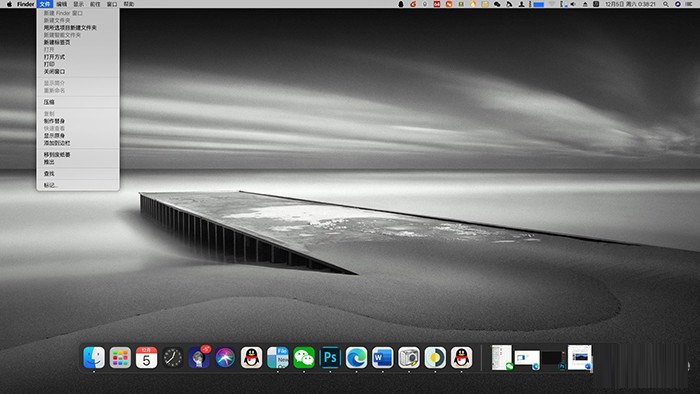Open the round yellow-and-dark Dock app

pos(435,357)
